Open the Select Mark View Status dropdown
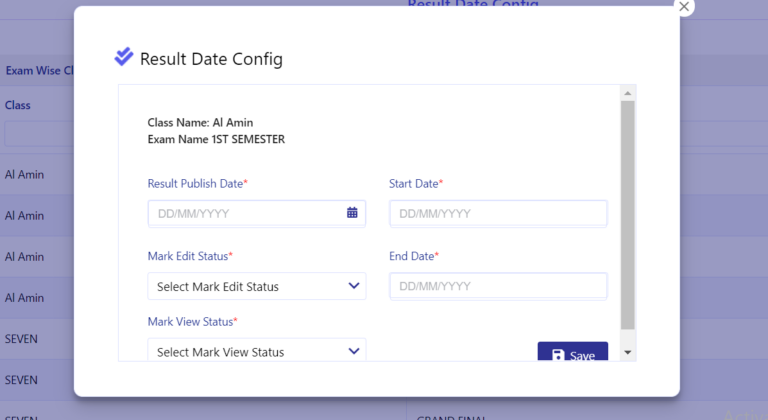Screen dimensions: 768x420 click(x=257, y=350)
